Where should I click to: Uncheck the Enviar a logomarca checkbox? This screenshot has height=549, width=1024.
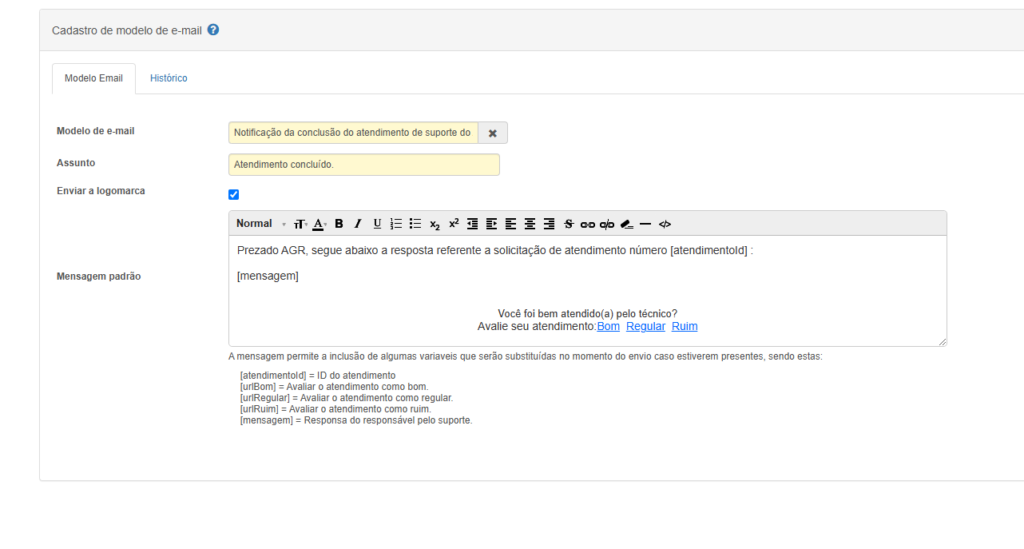point(234,195)
